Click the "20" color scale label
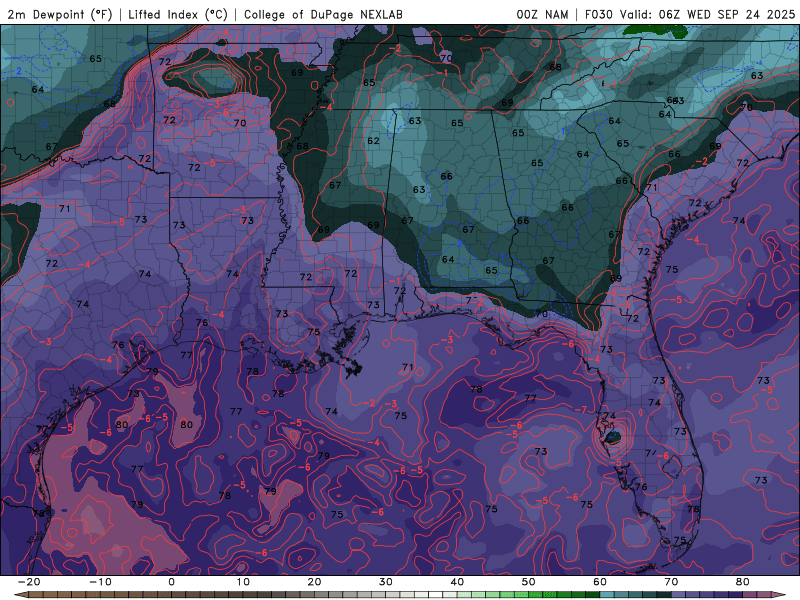This screenshot has width=800, height=600. point(314,582)
